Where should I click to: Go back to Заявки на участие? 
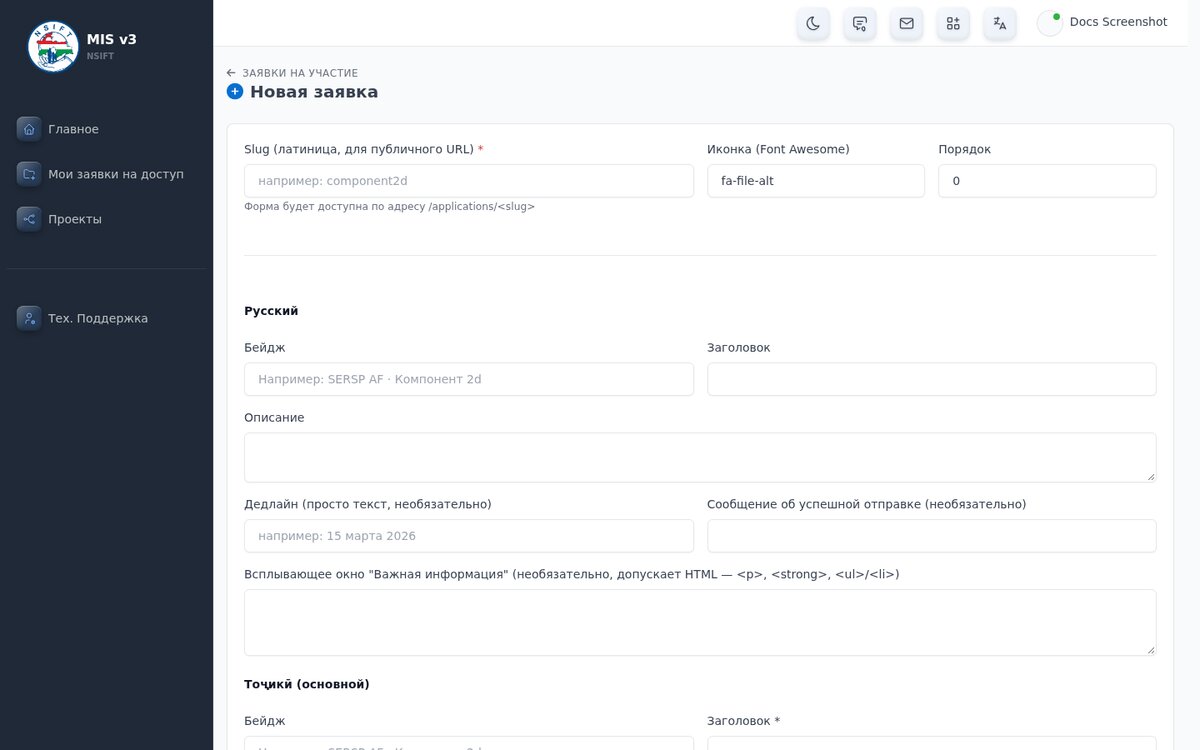coord(292,73)
